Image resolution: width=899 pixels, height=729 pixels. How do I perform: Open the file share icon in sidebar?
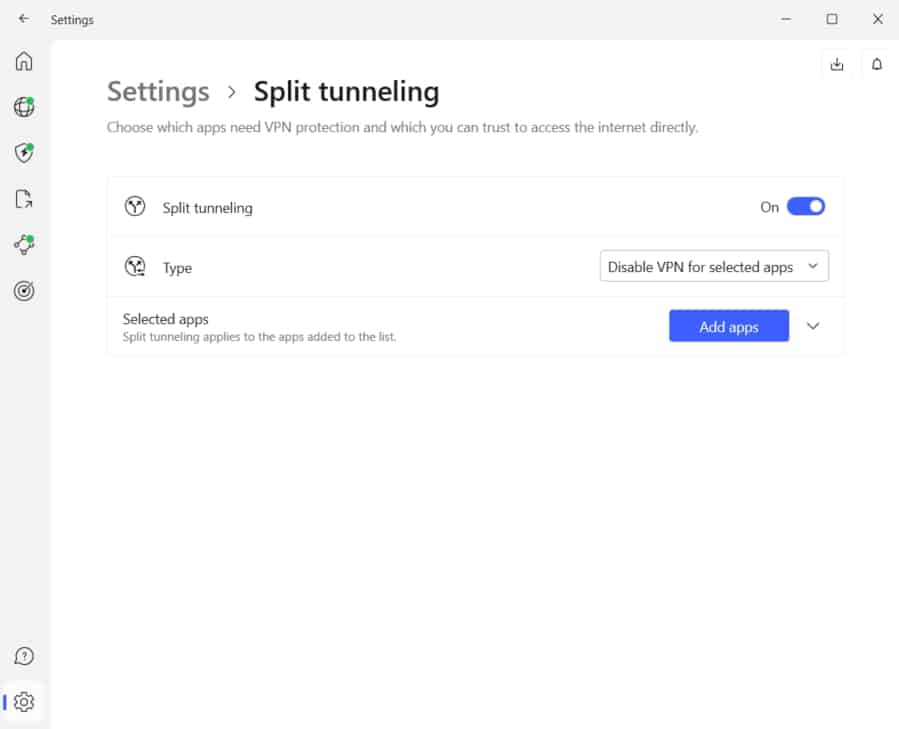(x=24, y=198)
